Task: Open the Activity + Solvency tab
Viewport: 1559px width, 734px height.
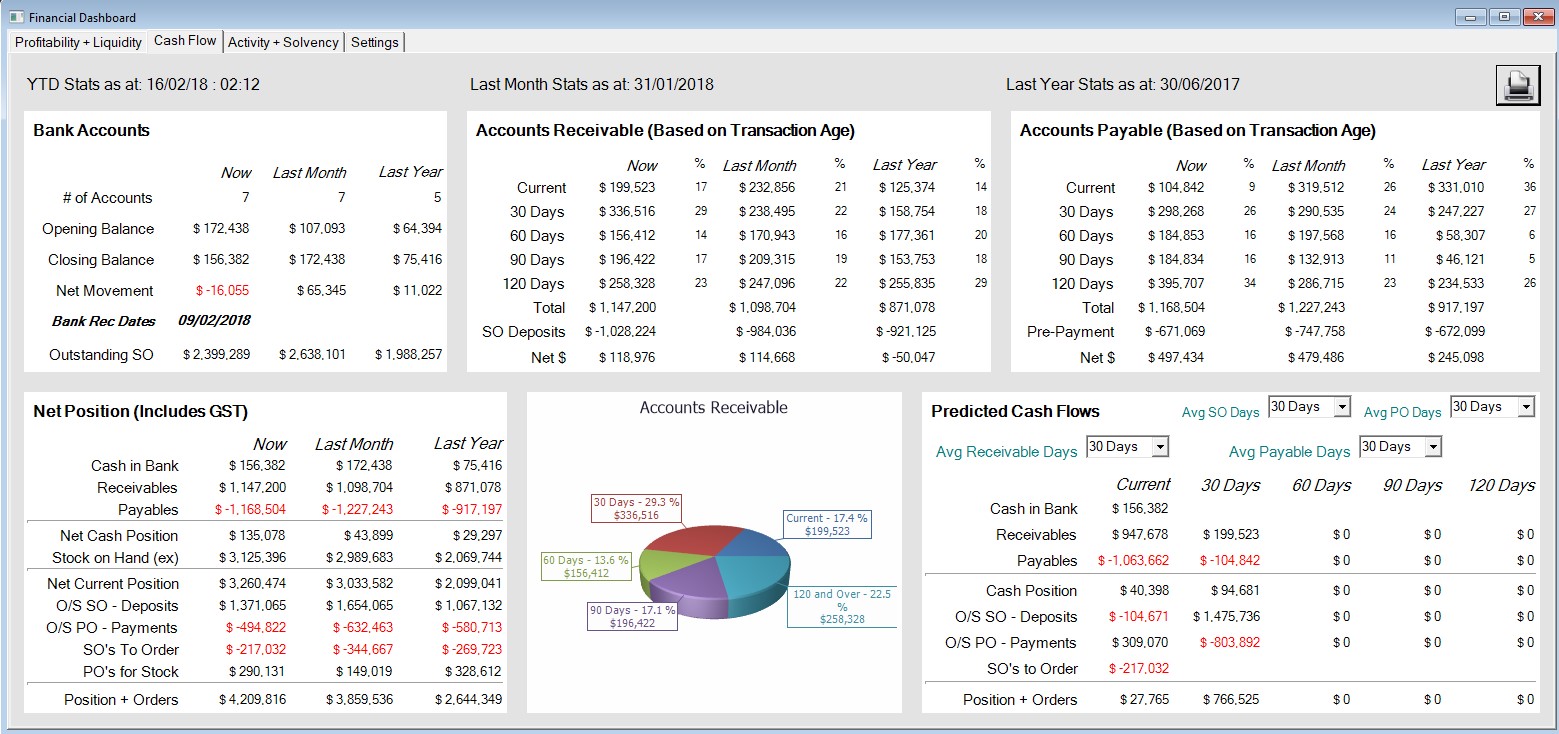Action: (283, 42)
